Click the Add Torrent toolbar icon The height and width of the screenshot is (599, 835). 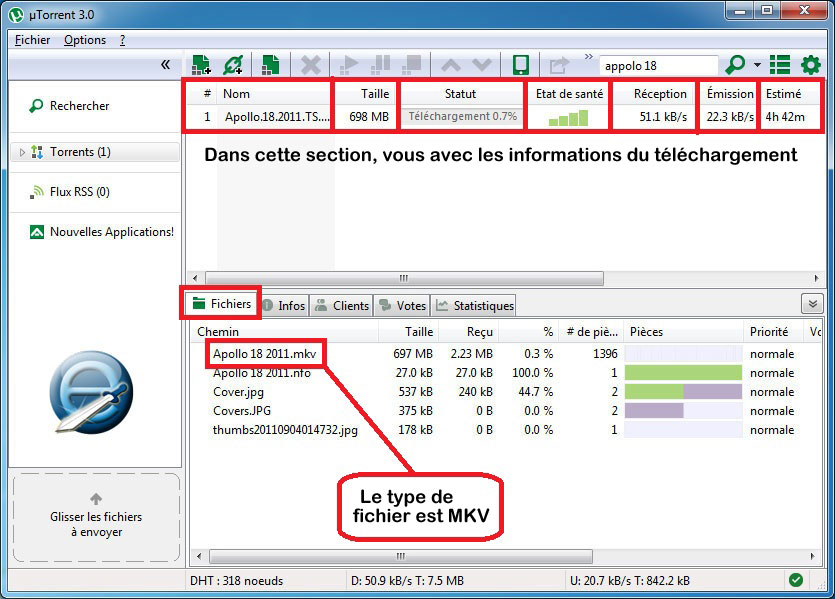[x=201, y=65]
